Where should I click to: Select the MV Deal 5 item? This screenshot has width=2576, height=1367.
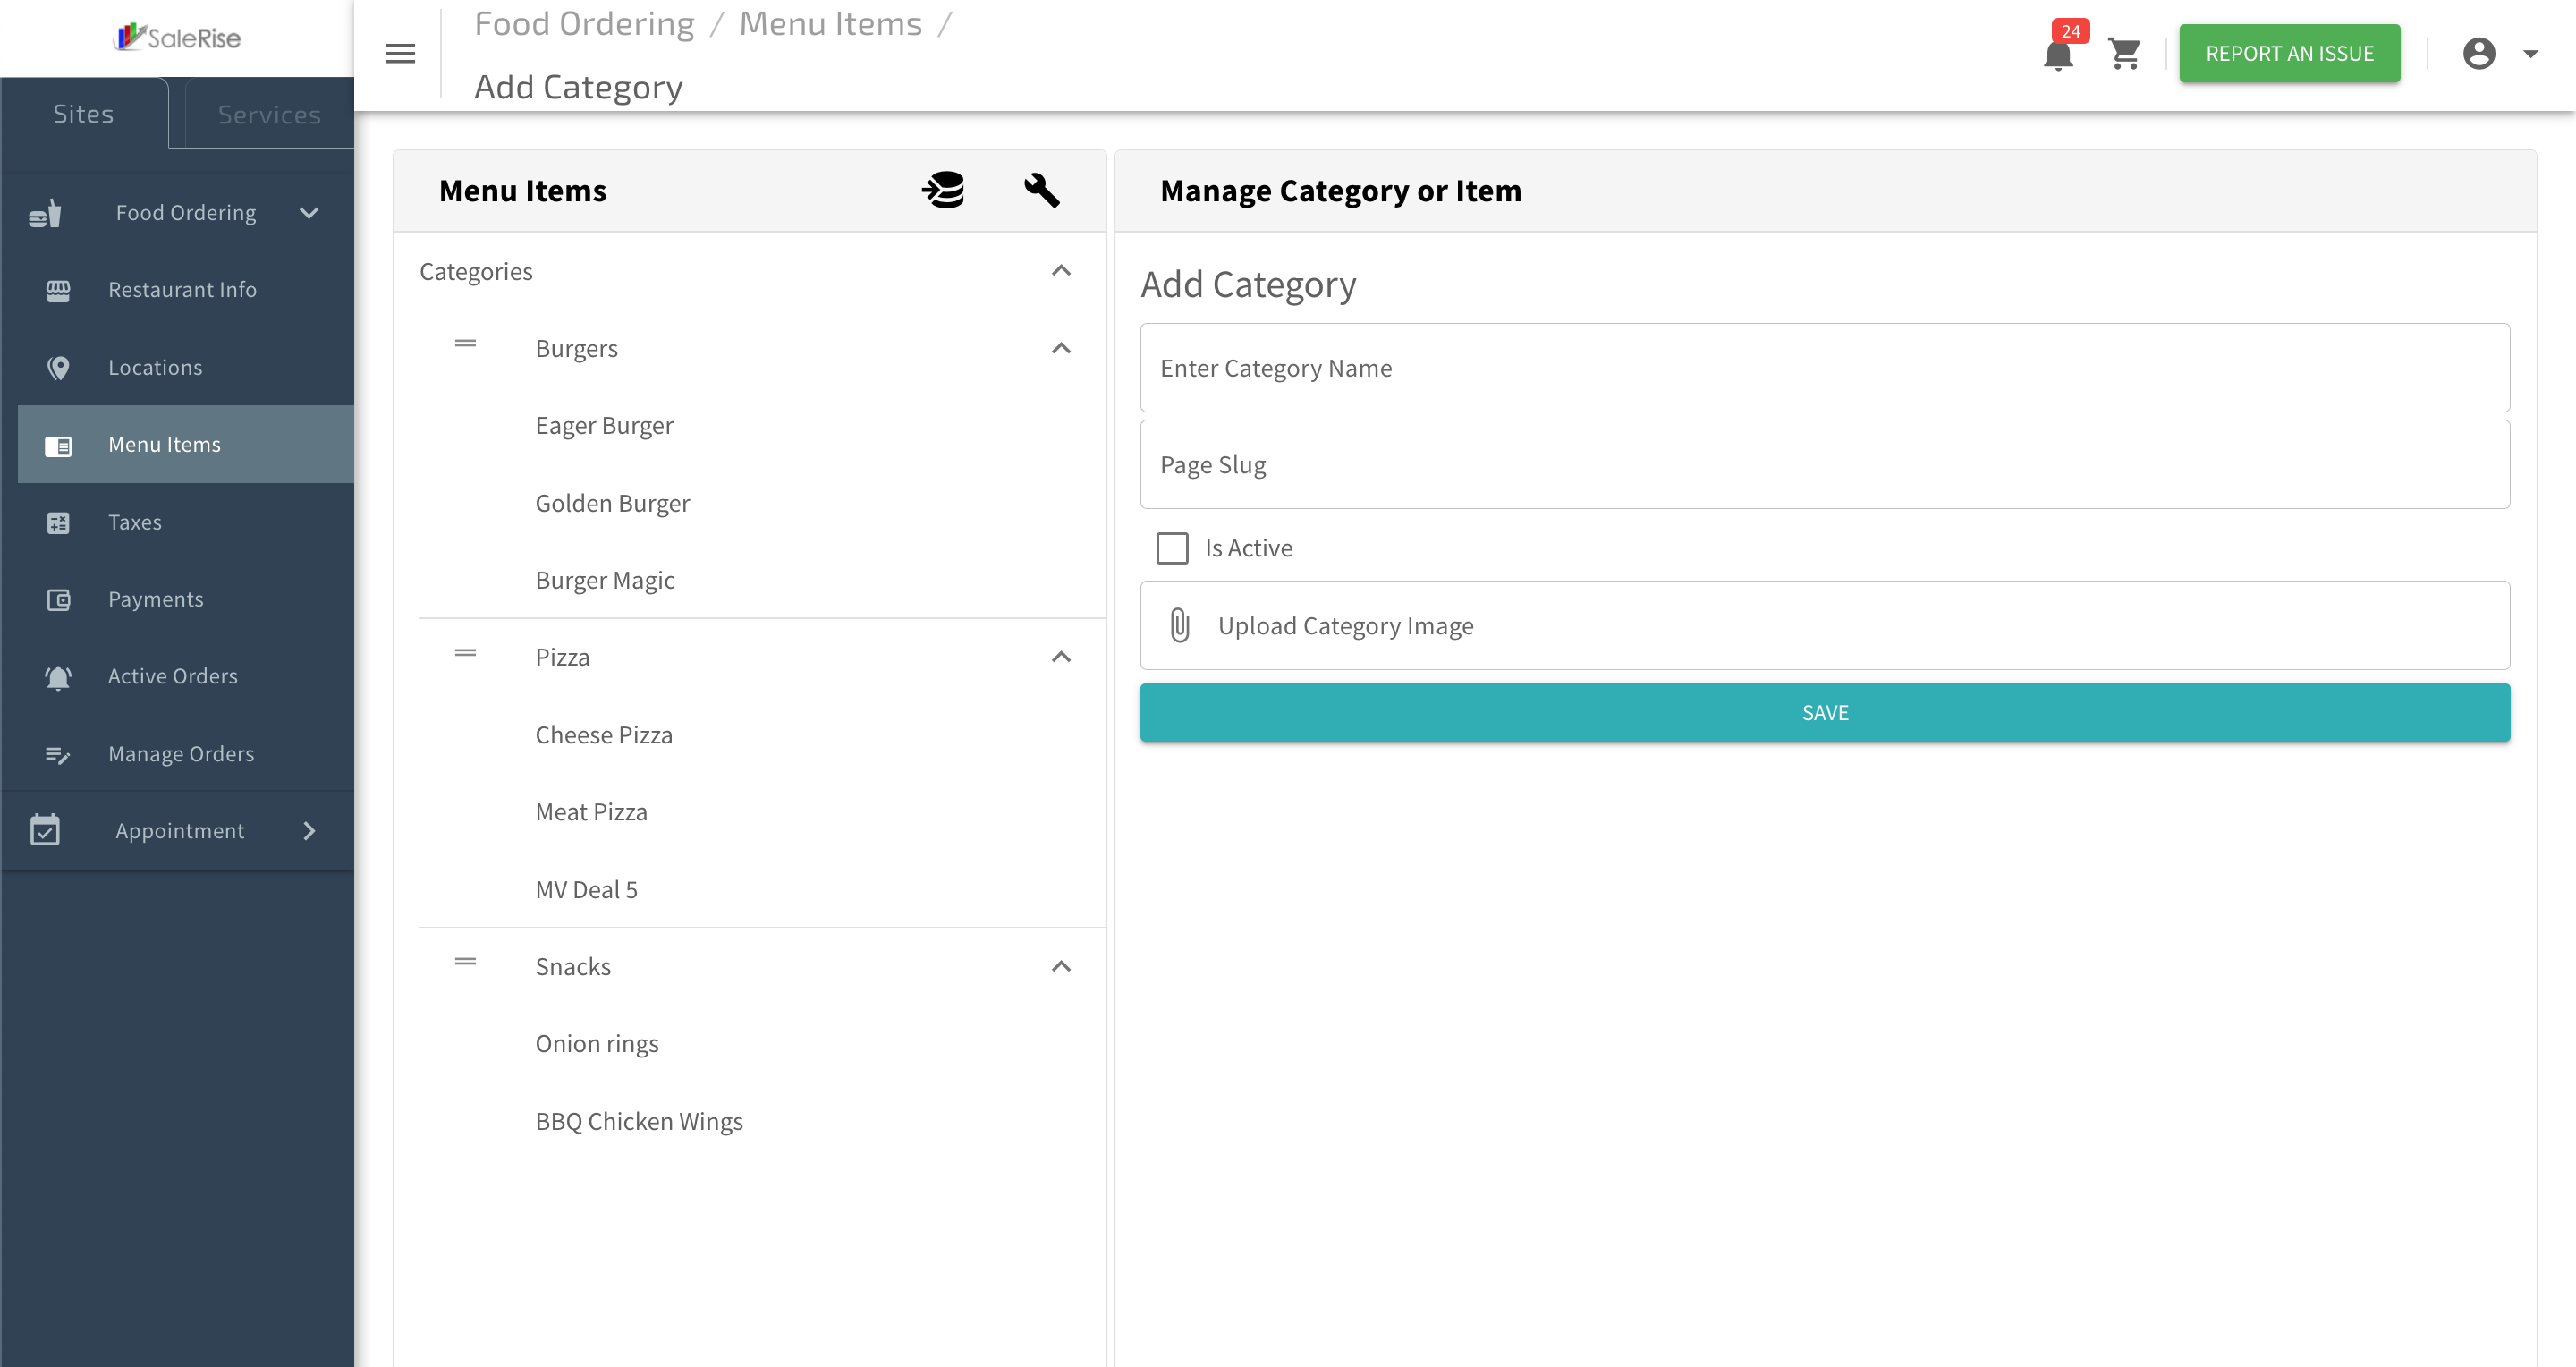(x=586, y=889)
